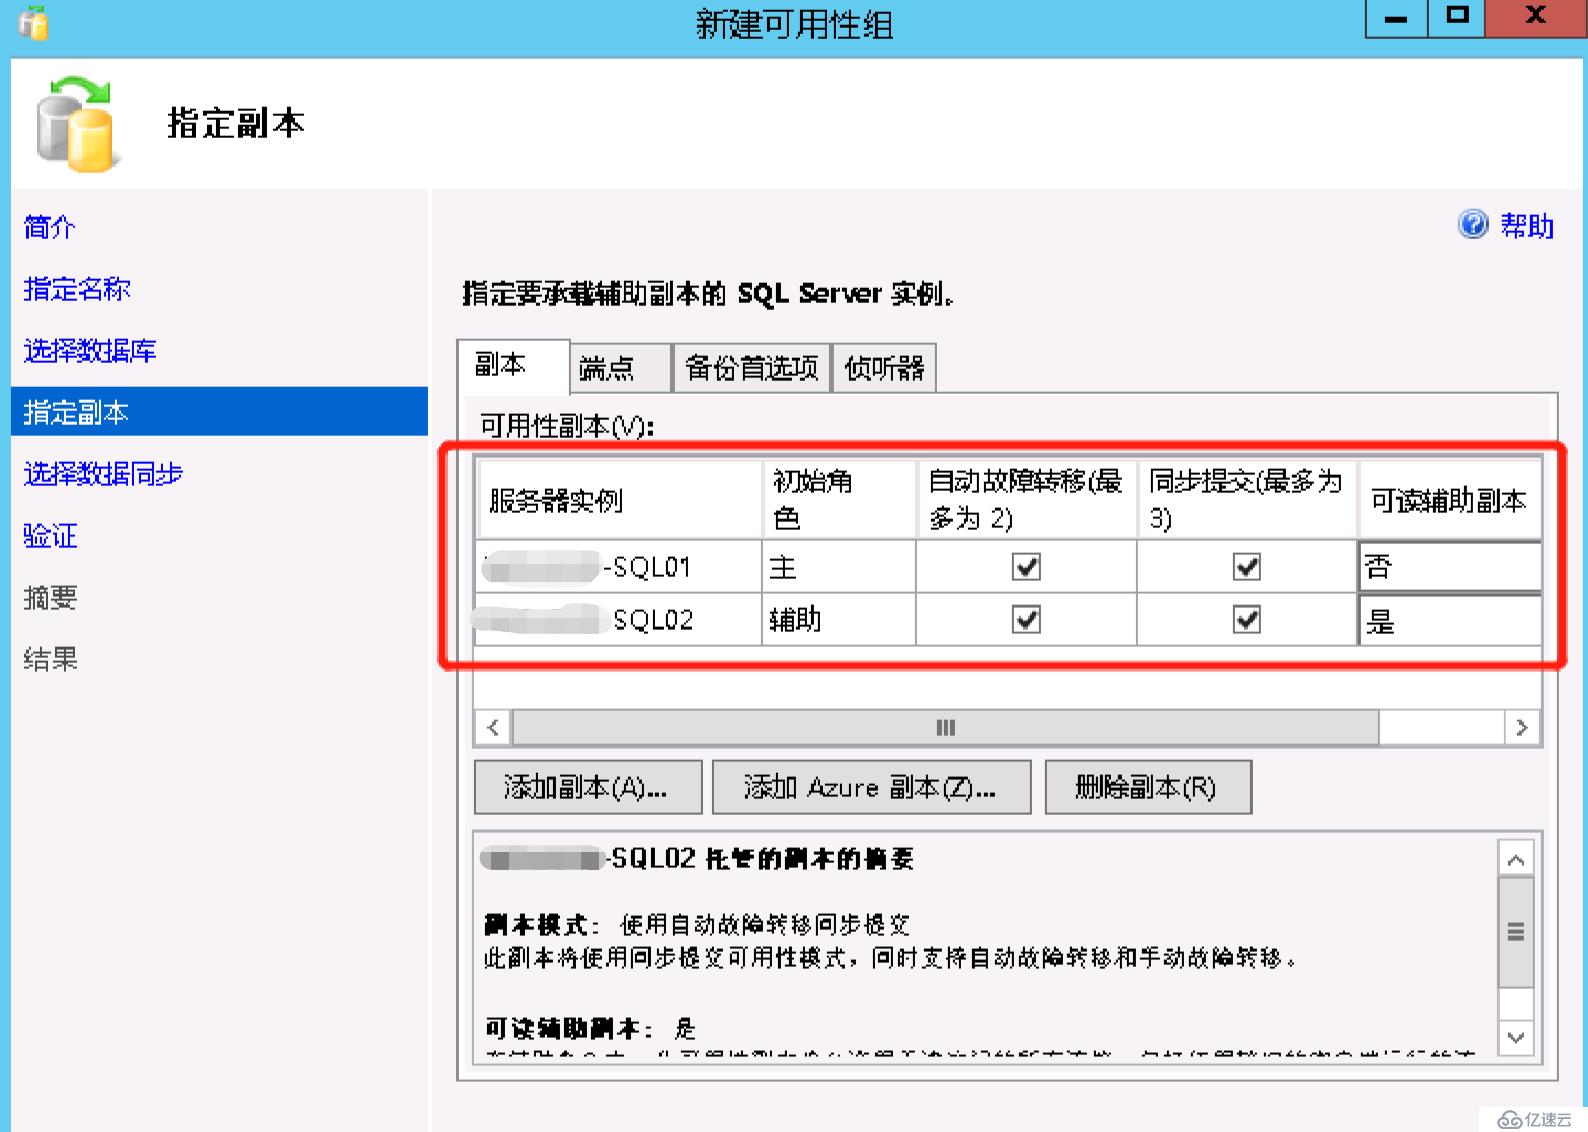Close the 新建可用性组 window
1588x1132 pixels.
tap(1536, 18)
